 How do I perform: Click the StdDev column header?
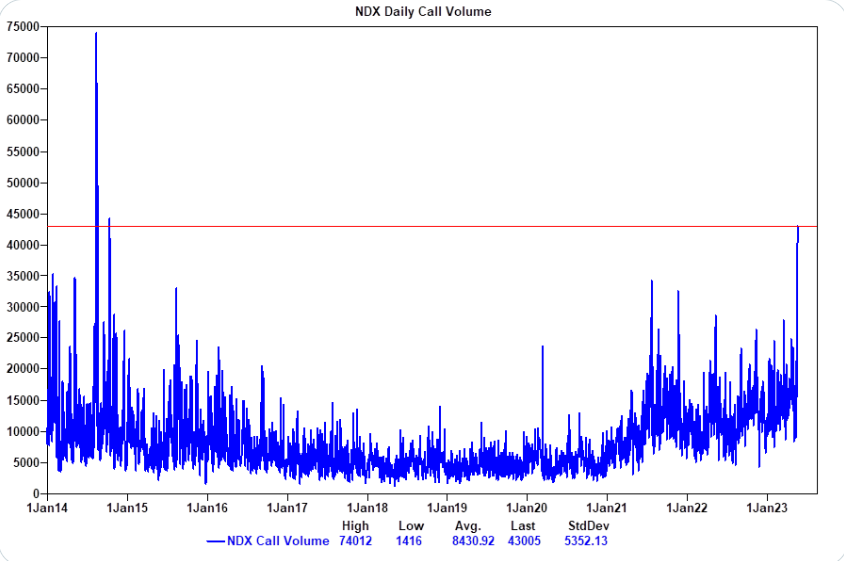click(588, 526)
